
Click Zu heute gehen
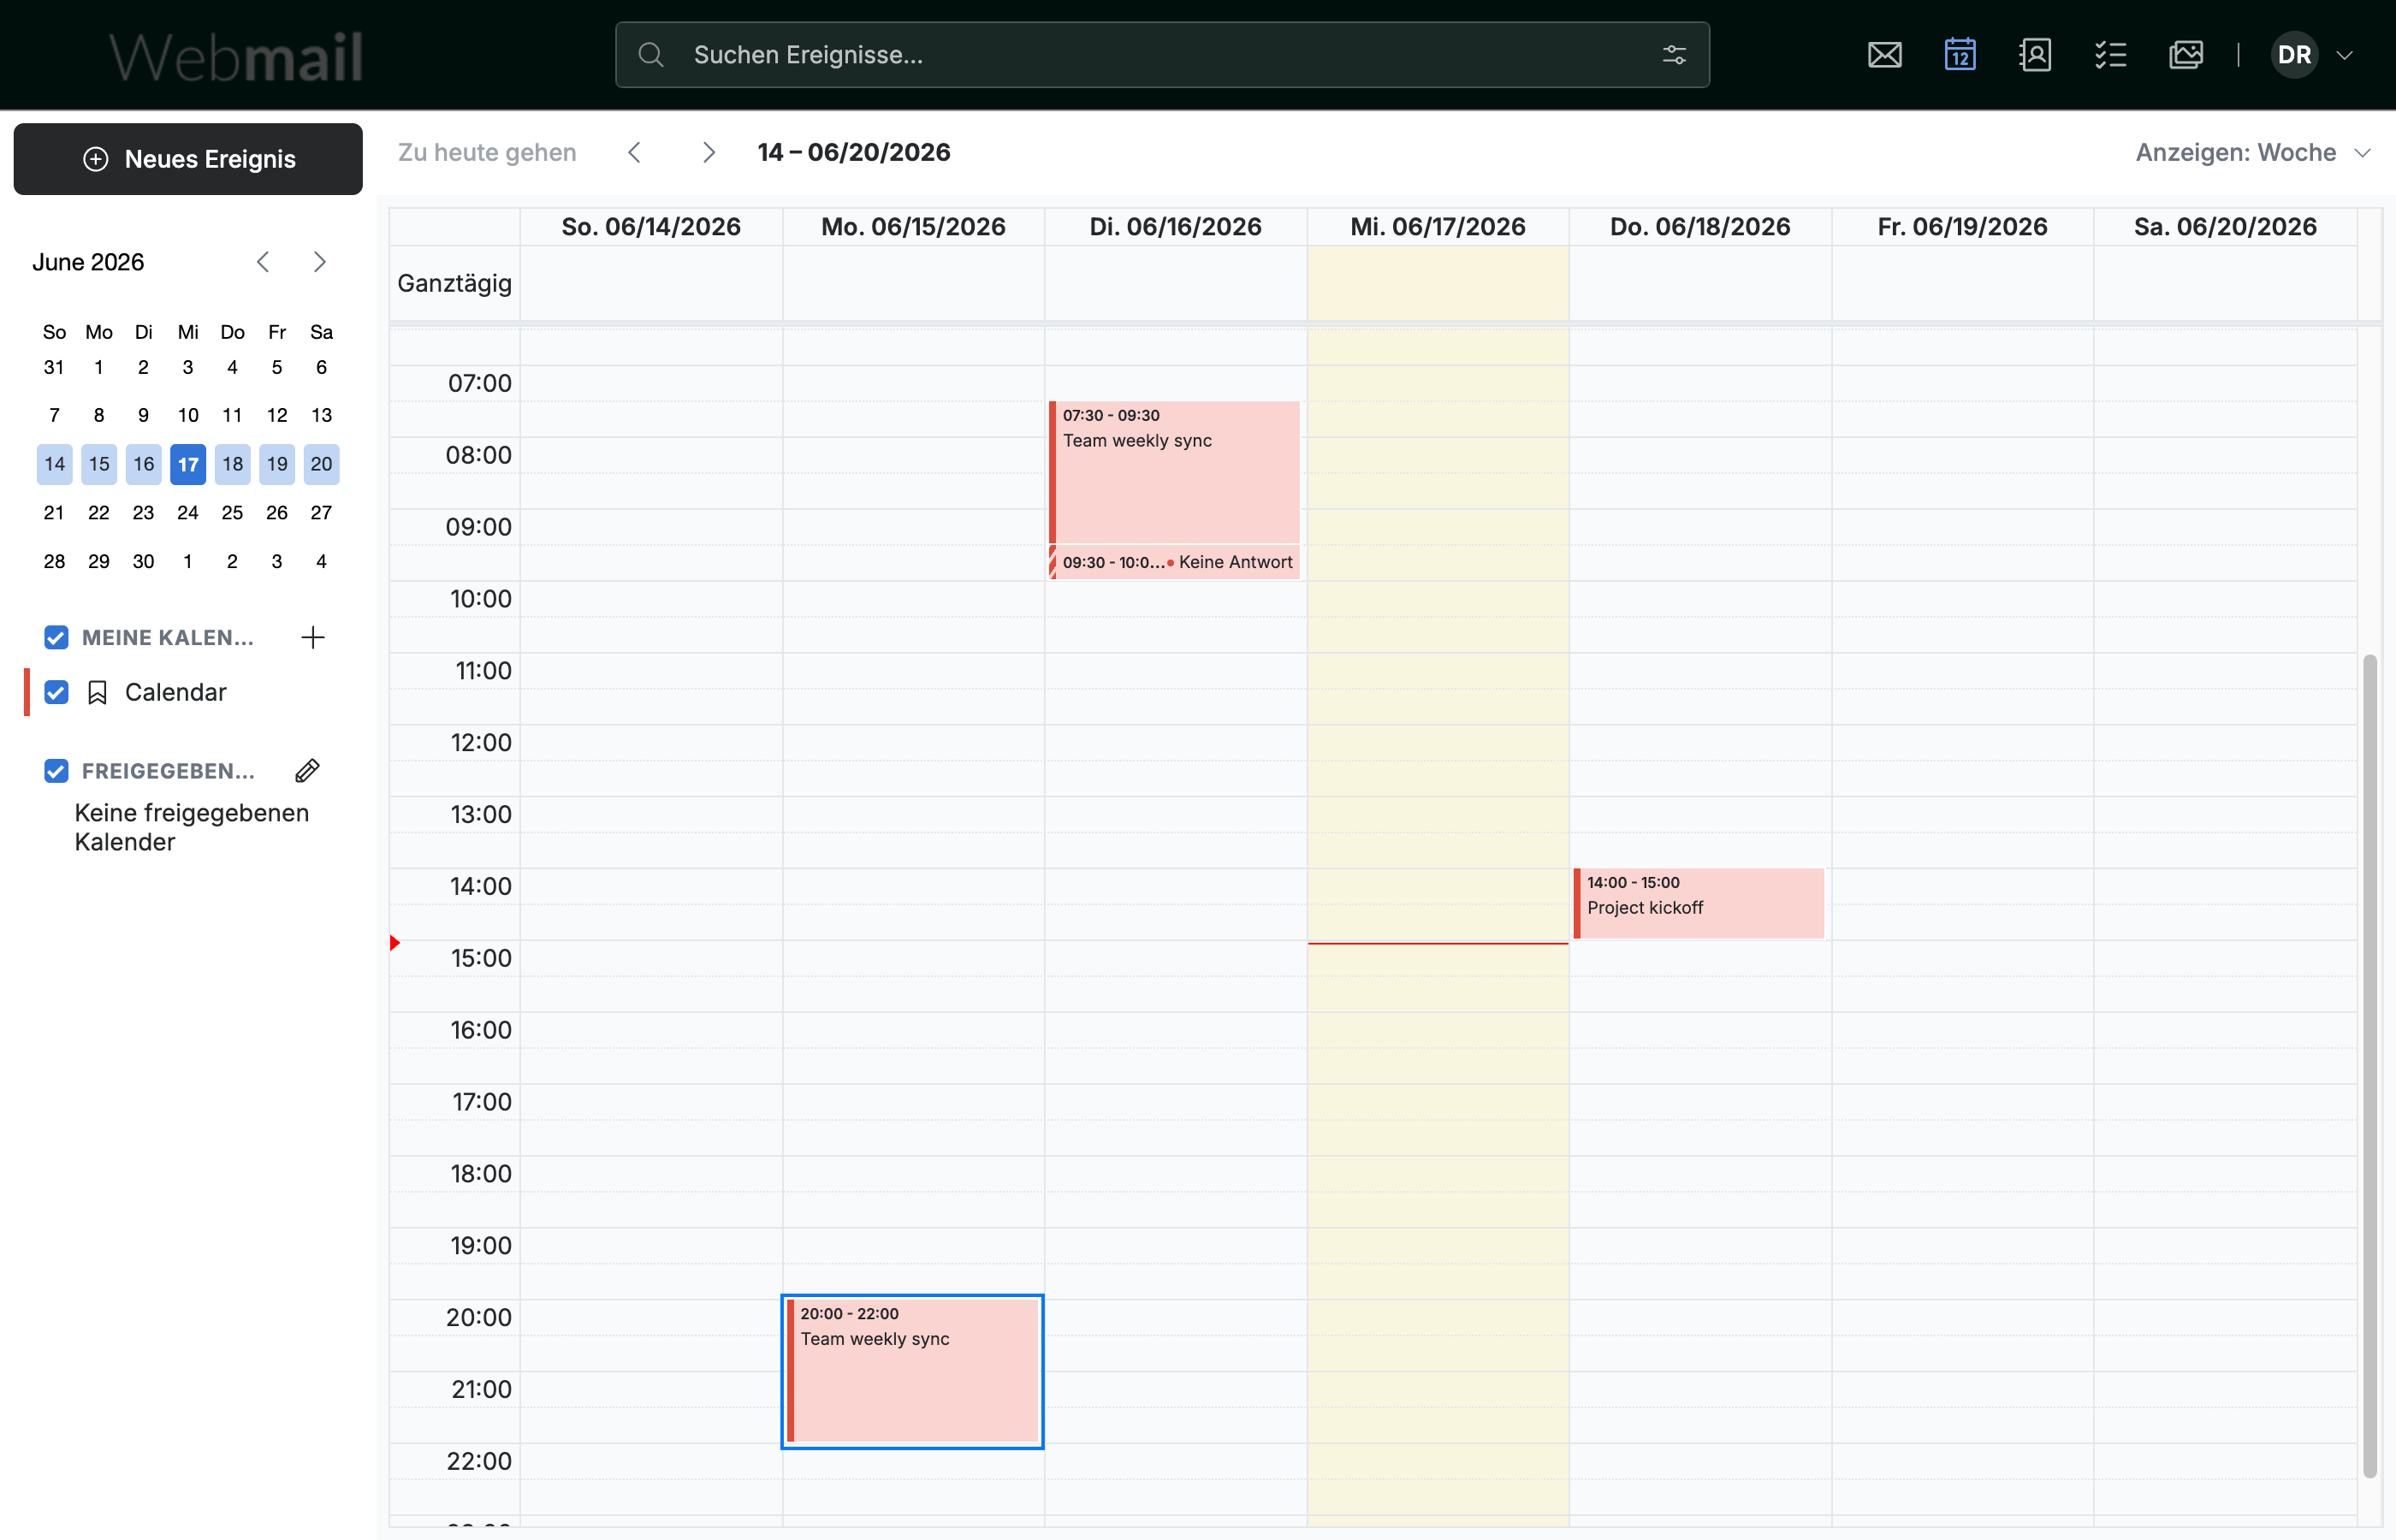[x=487, y=152]
